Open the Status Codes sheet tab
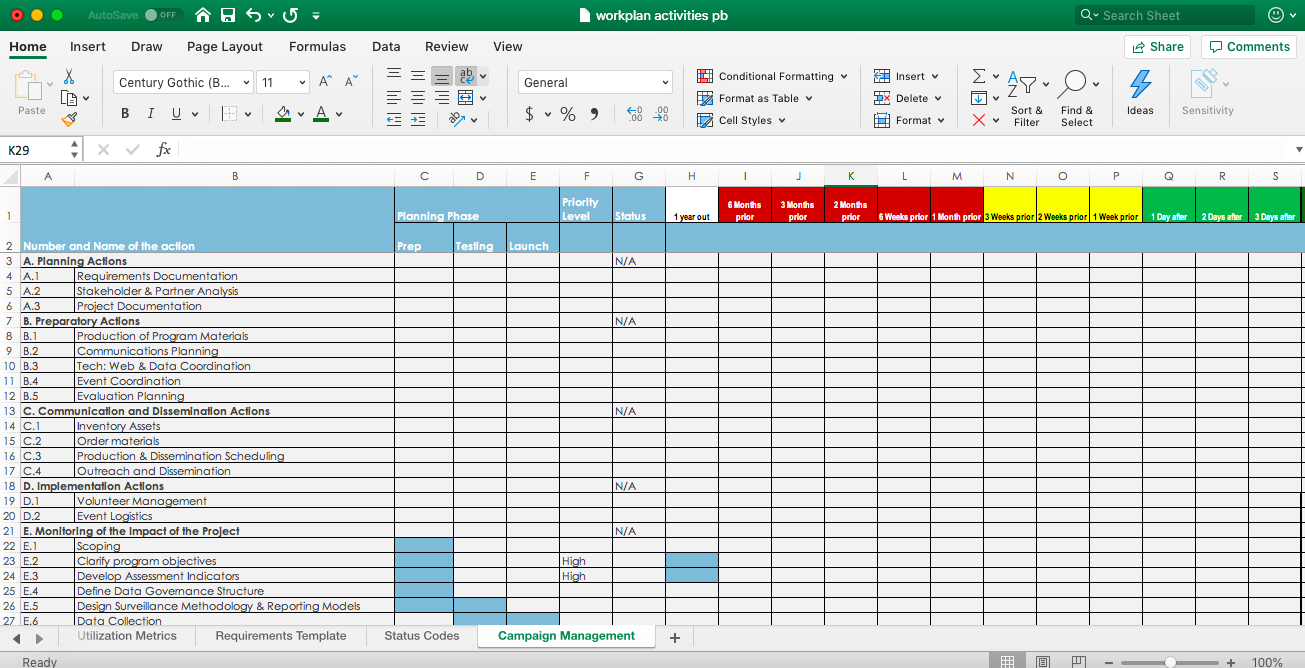 tap(421, 636)
